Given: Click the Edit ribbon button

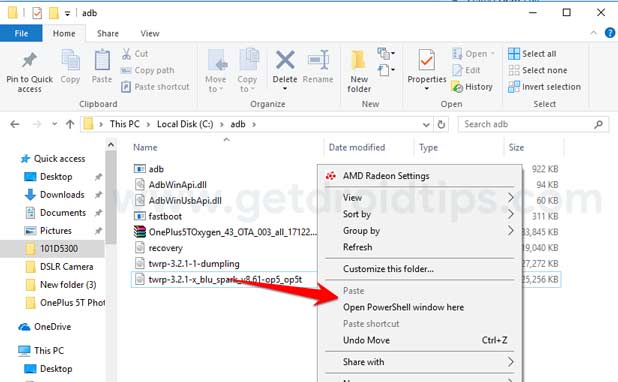Looking at the screenshot, I should (x=466, y=70).
